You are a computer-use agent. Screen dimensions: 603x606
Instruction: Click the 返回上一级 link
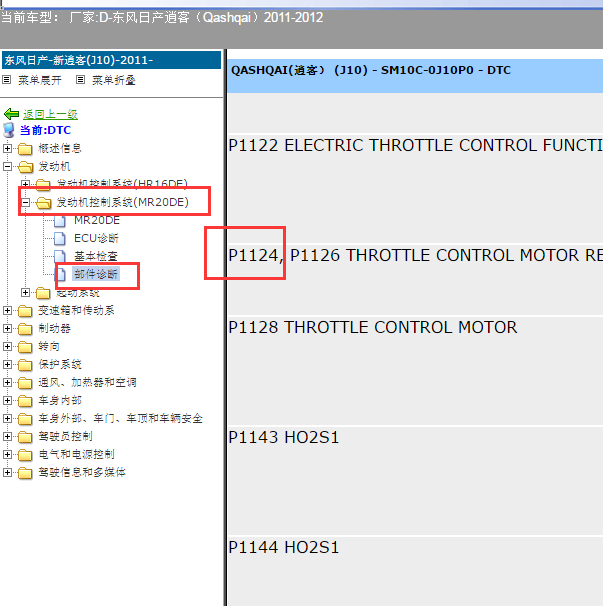coord(50,114)
